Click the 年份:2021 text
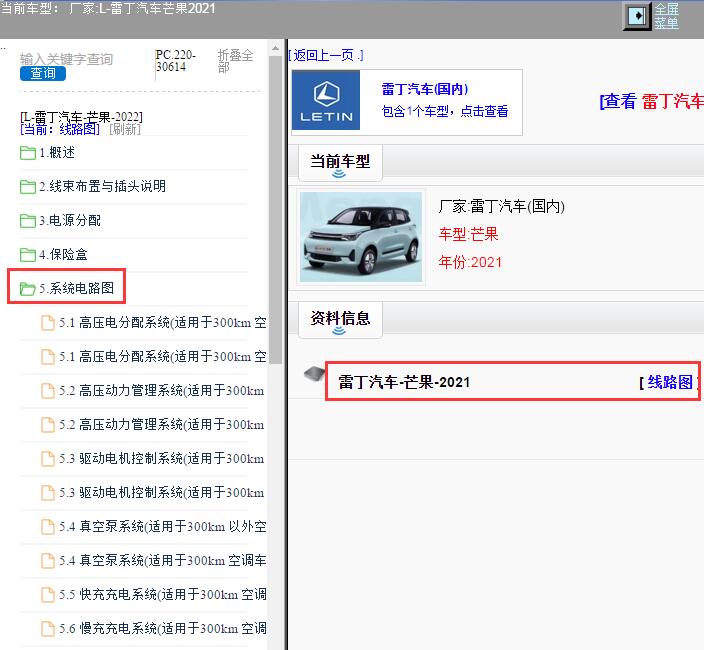The width and height of the screenshot is (704, 650). [x=470, y=262]
